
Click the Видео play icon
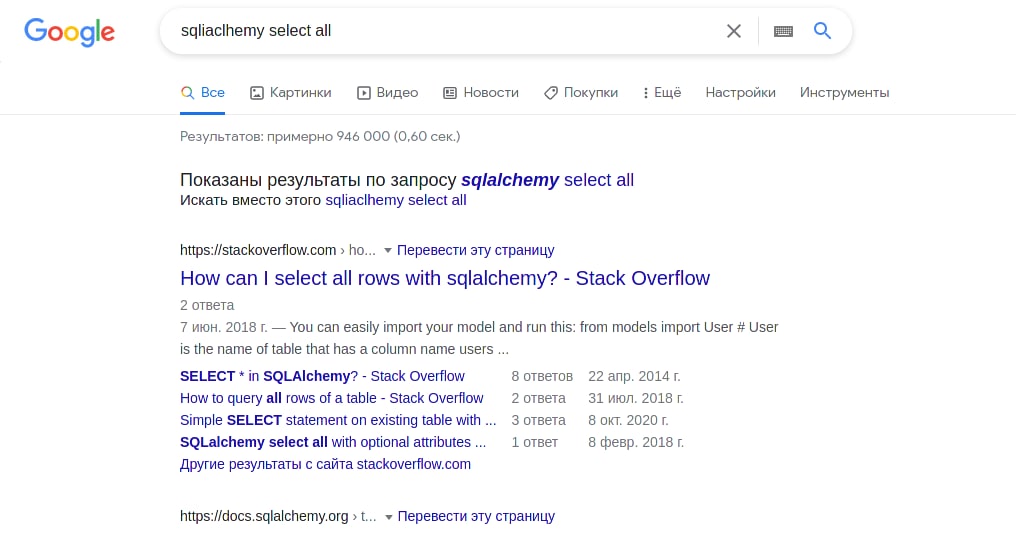[x=364, y=93]
